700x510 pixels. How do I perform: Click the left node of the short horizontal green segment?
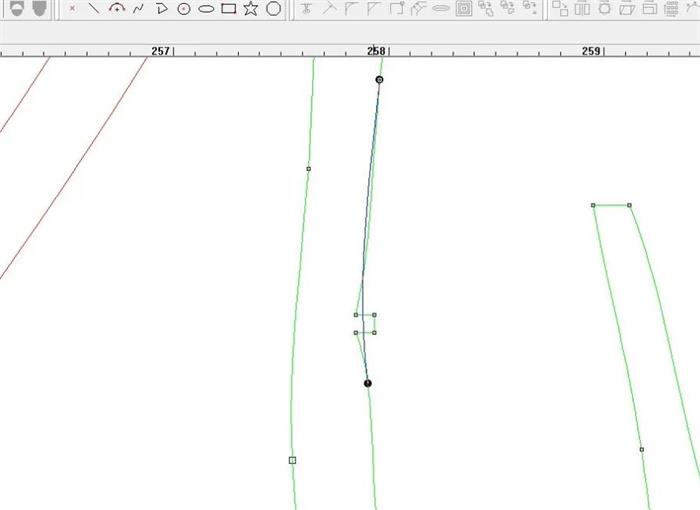pos(593,205)
